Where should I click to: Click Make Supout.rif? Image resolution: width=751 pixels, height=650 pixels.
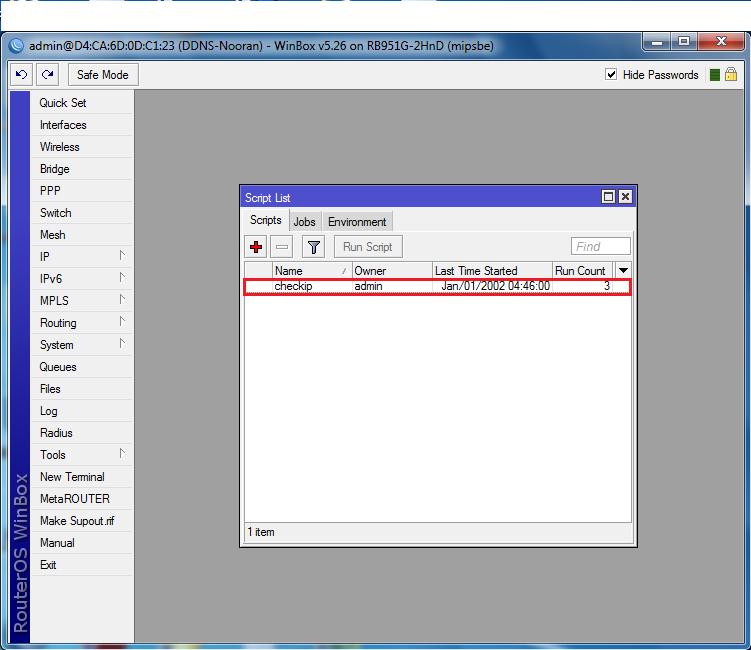82,521
